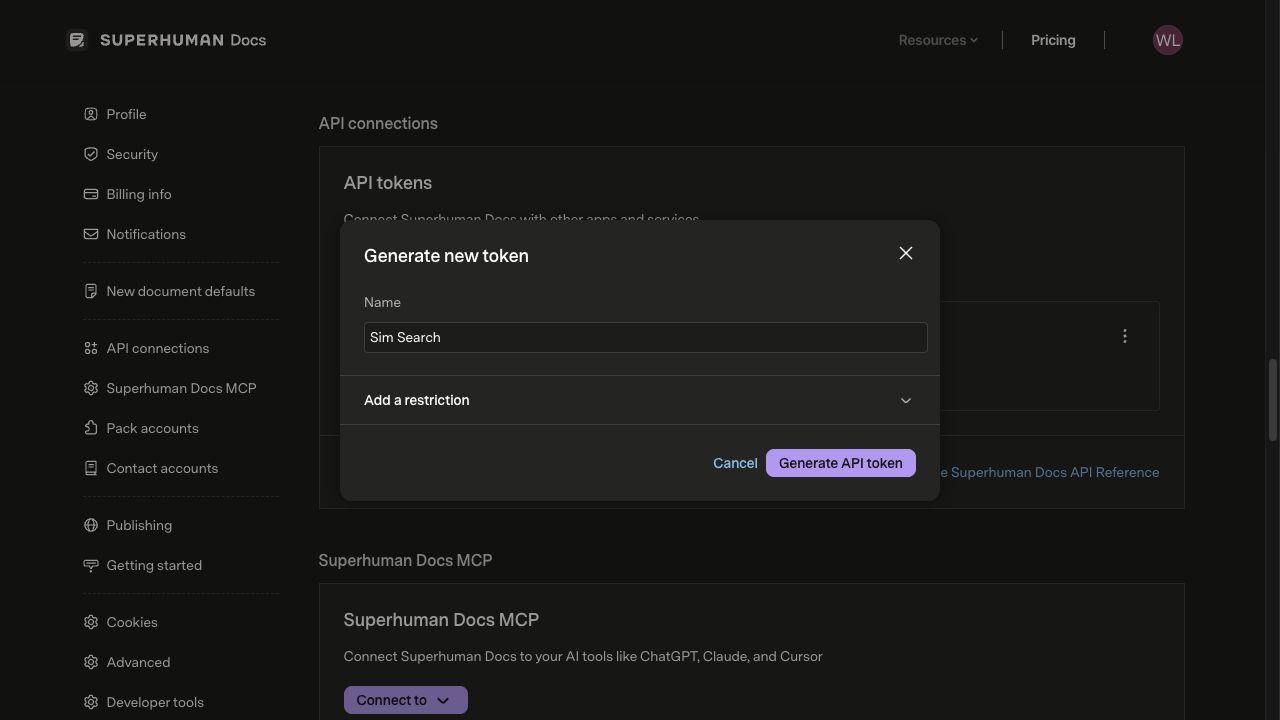Open Developer tools settings
The height and width of the screenshot is (720, 1280).
[155, 702]
